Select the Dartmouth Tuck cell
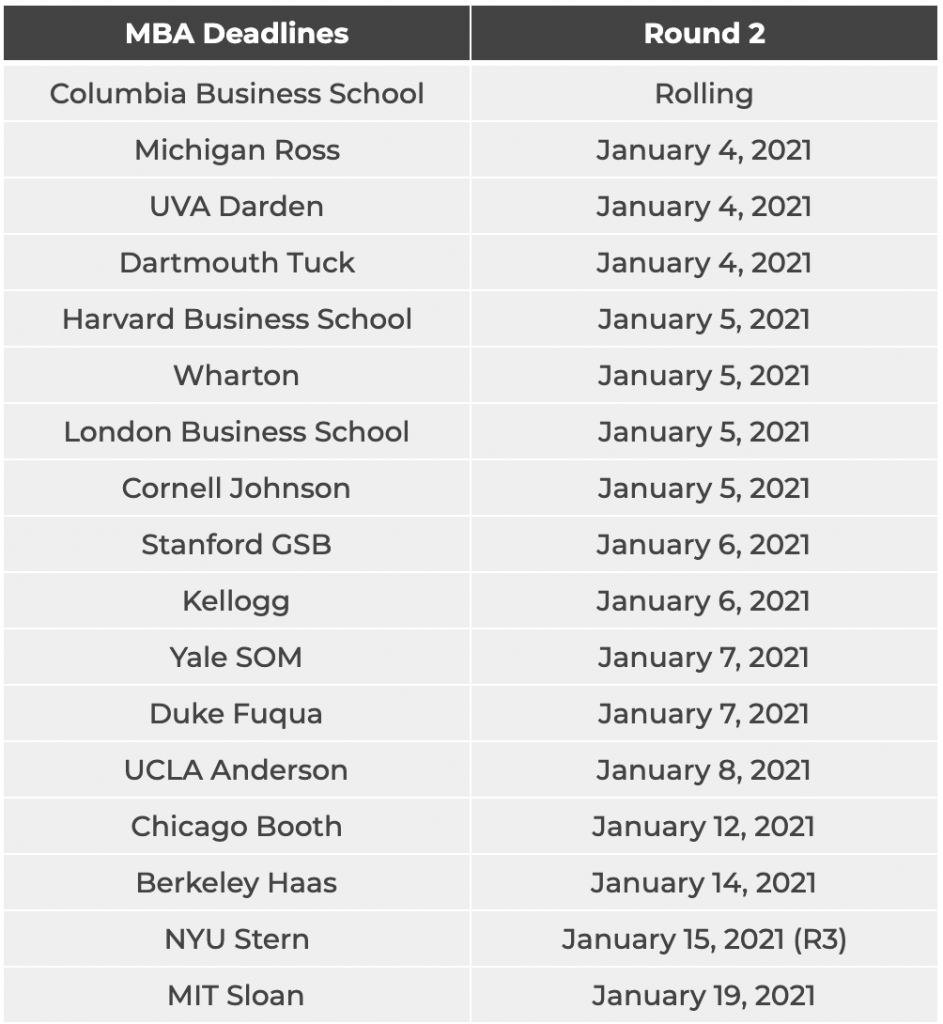 click(237, 263)
